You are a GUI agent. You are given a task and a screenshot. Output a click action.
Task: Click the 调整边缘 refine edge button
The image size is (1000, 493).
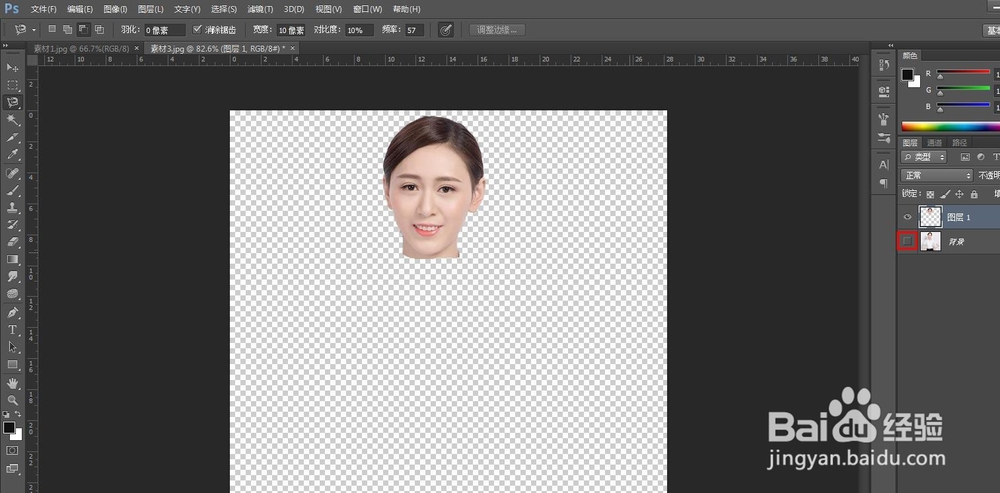(497, 30)
